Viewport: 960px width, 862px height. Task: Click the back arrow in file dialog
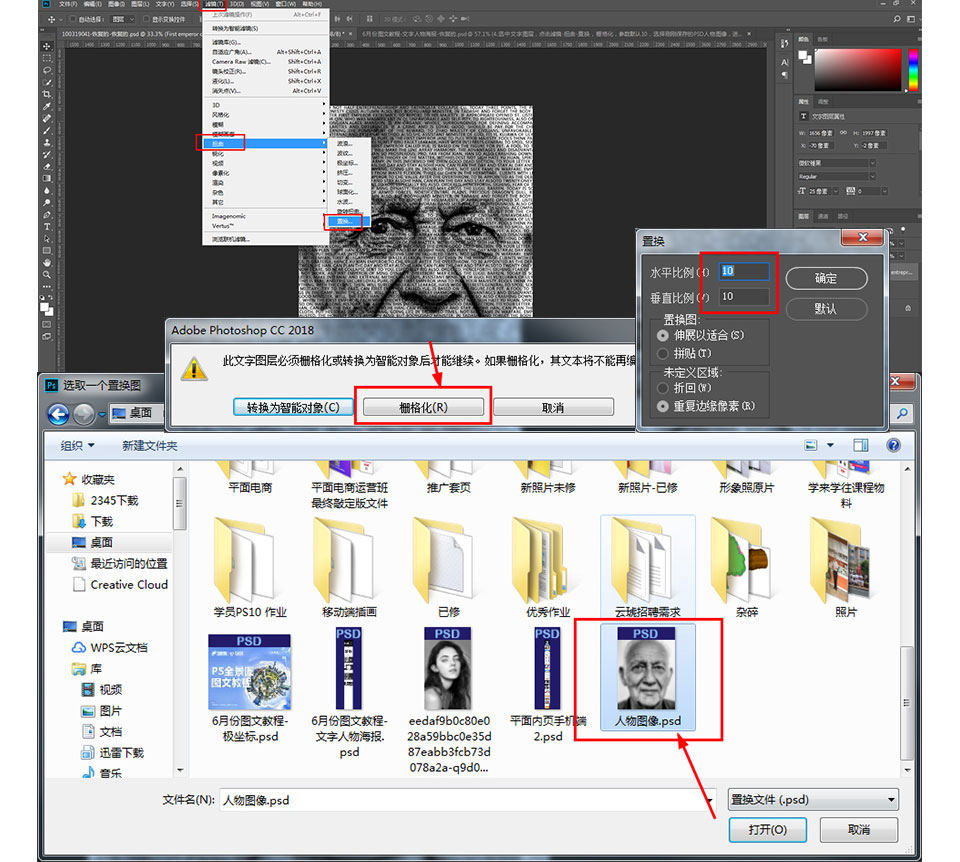click(x=58, y=414)
